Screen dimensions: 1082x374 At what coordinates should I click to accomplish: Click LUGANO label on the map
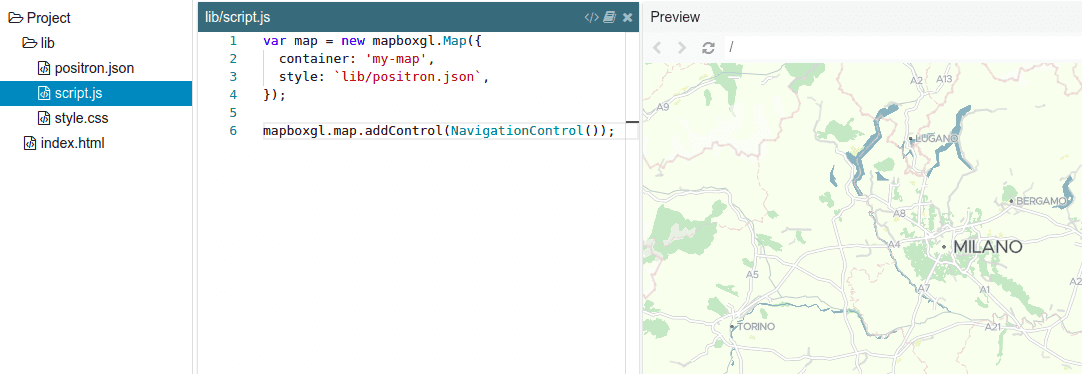tap(936, 138)
